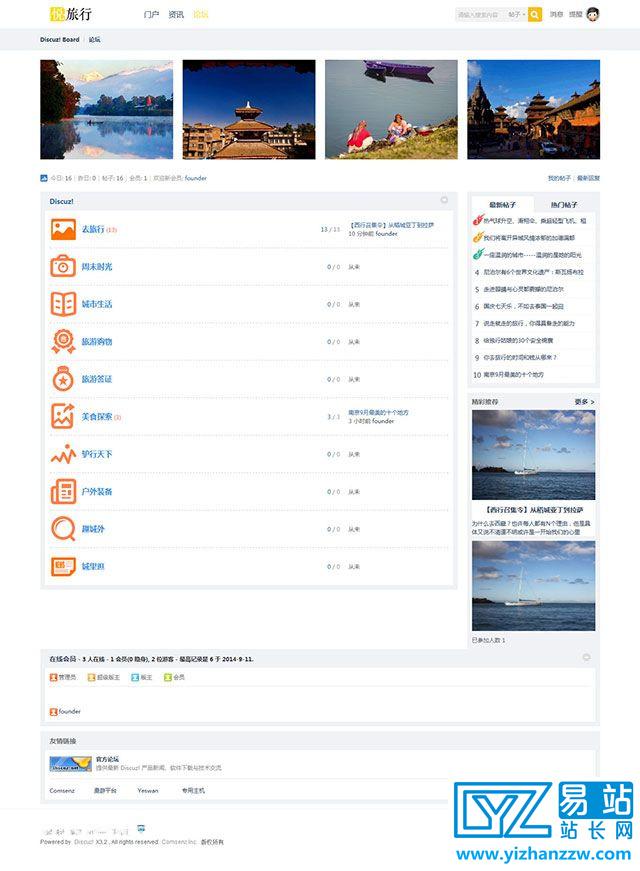Screen dimensions: 640x871
Task: Click the orange rocket icon on second ranked post
Action: pyautogui.click(x=478, y=238)
